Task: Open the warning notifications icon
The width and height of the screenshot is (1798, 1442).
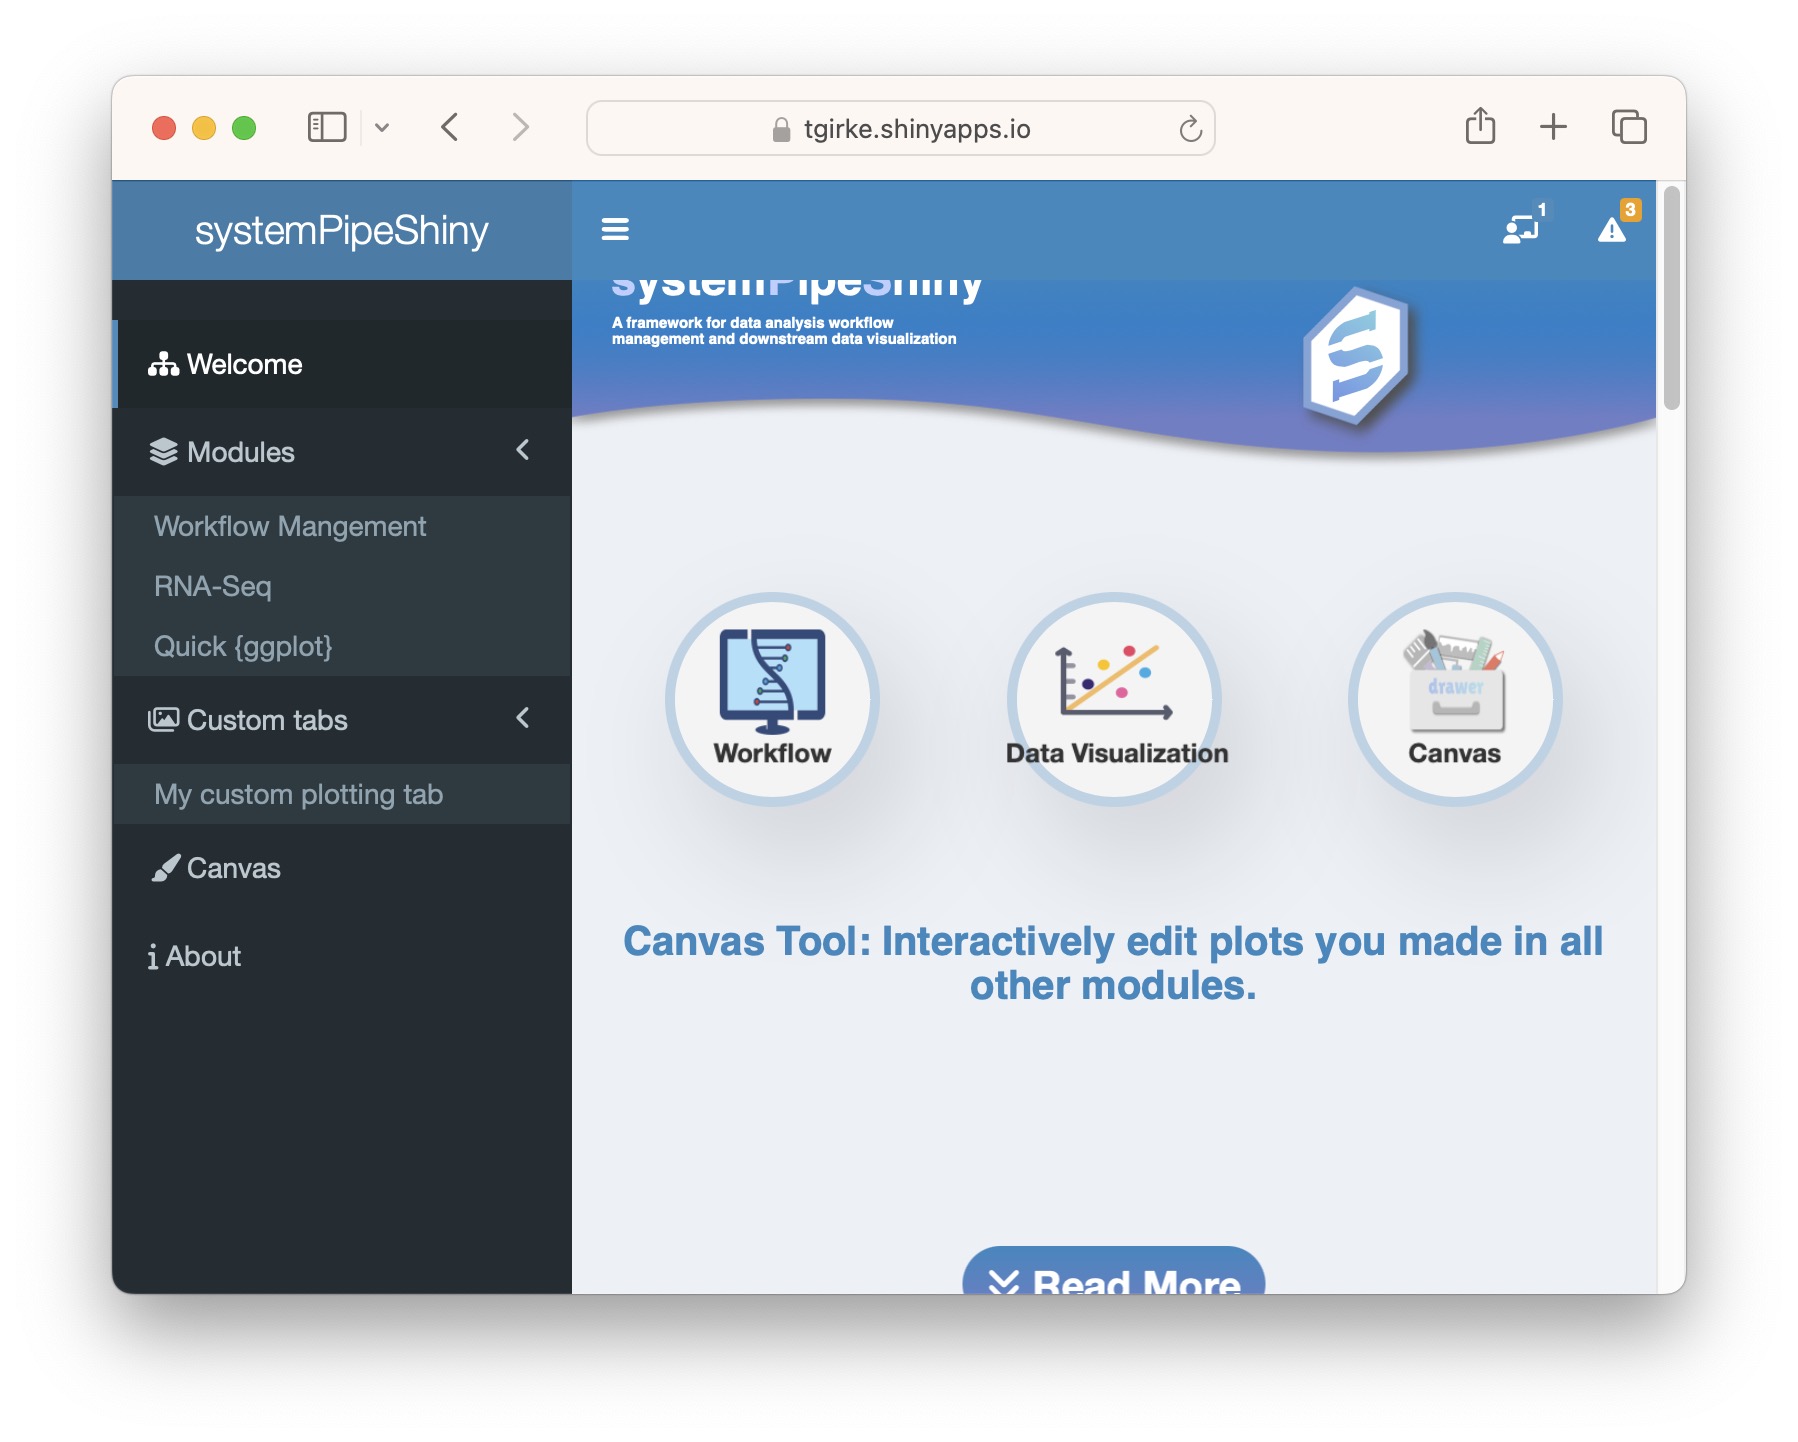Action: tap(1612, 229)
